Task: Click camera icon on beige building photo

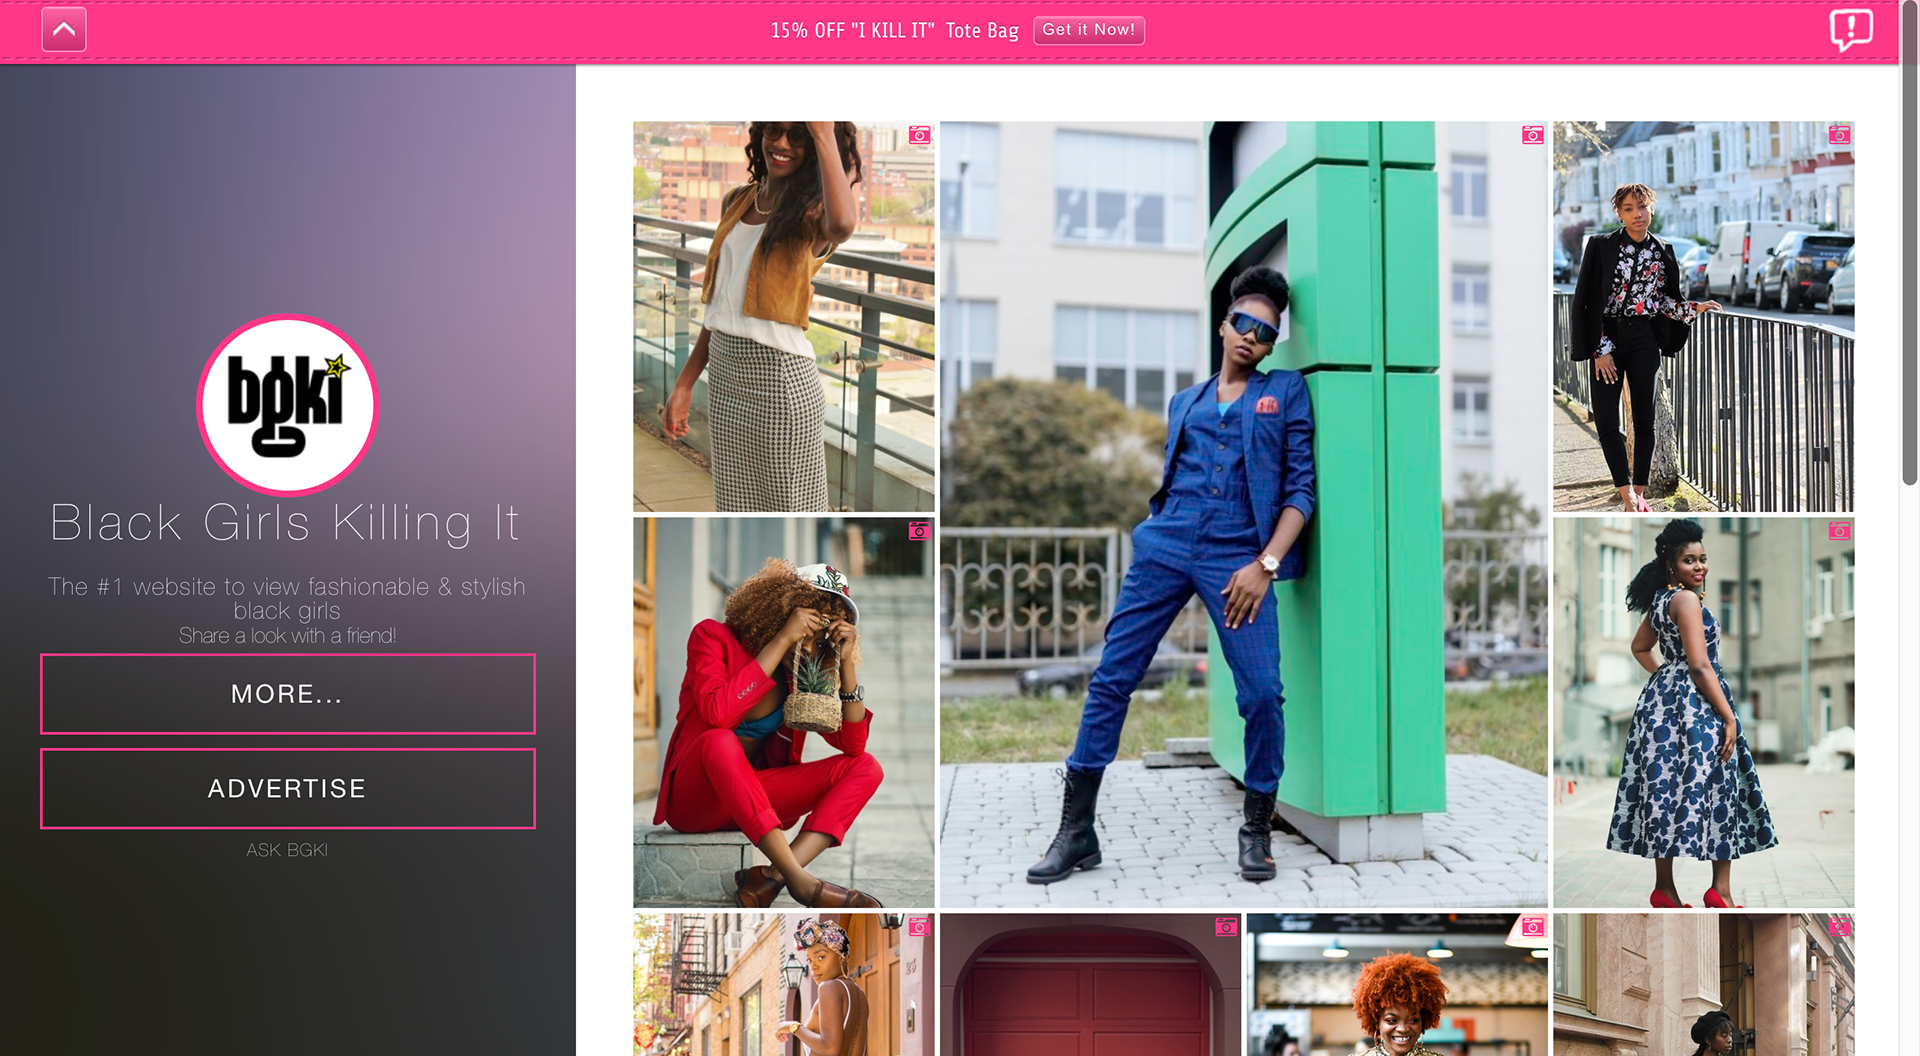Action: pyautogui.click(x=1840, y=927)
